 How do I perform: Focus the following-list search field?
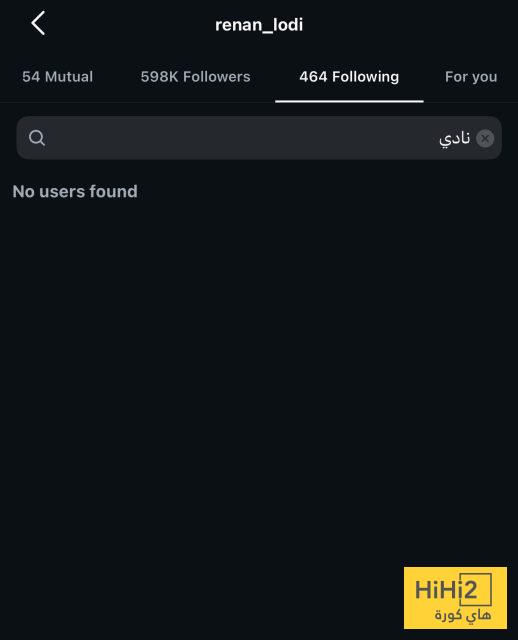click(259, 138)
